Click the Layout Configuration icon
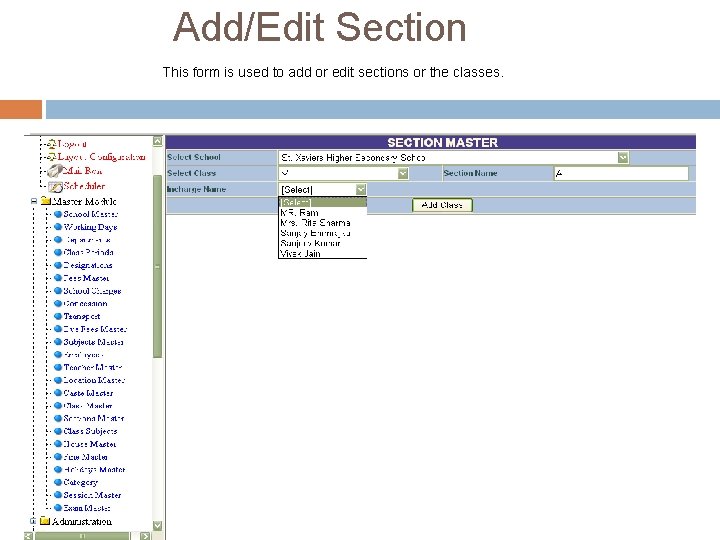 tap(52, 157)
